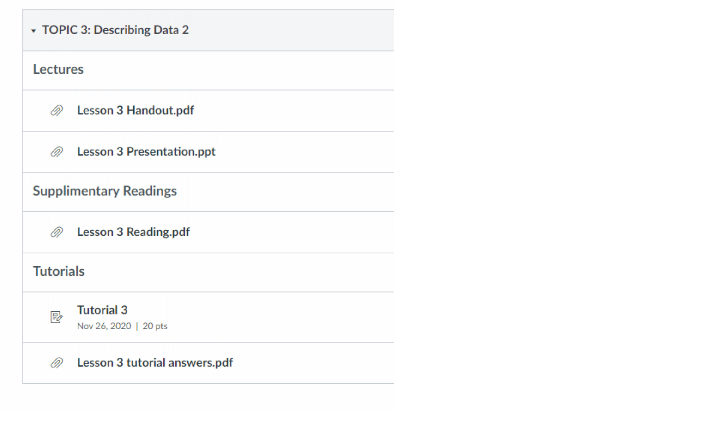The width and height of the screenshot is (705, 444).
Task: Click the paperclip icon beside Lesson 3 Handout.pdf
Action: coord(57,111)
